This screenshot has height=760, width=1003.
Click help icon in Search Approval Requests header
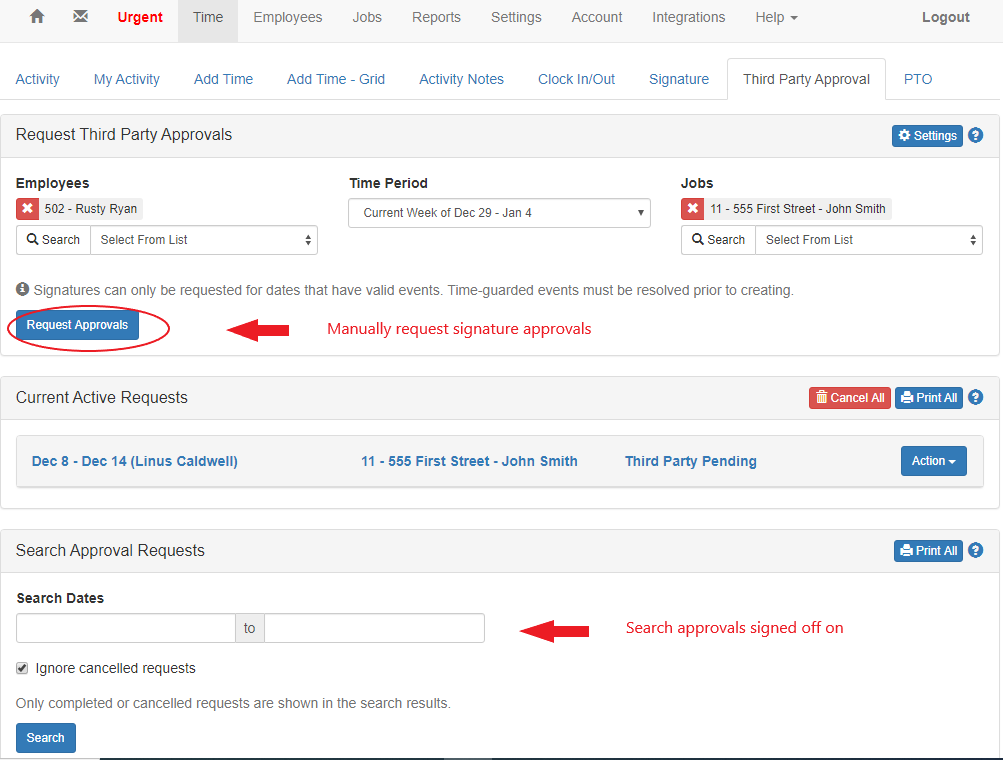pos(976,550)
